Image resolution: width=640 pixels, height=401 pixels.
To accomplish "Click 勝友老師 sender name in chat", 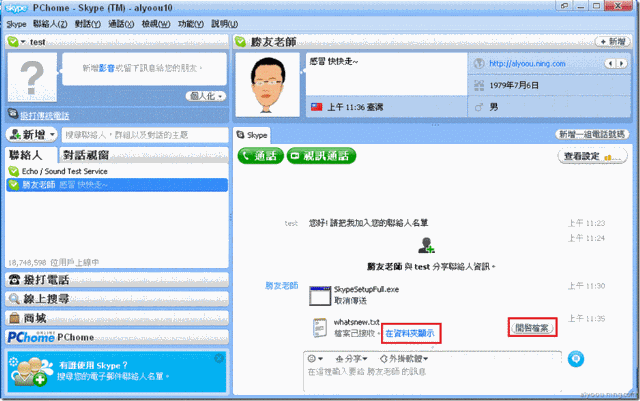I will 282,285.
